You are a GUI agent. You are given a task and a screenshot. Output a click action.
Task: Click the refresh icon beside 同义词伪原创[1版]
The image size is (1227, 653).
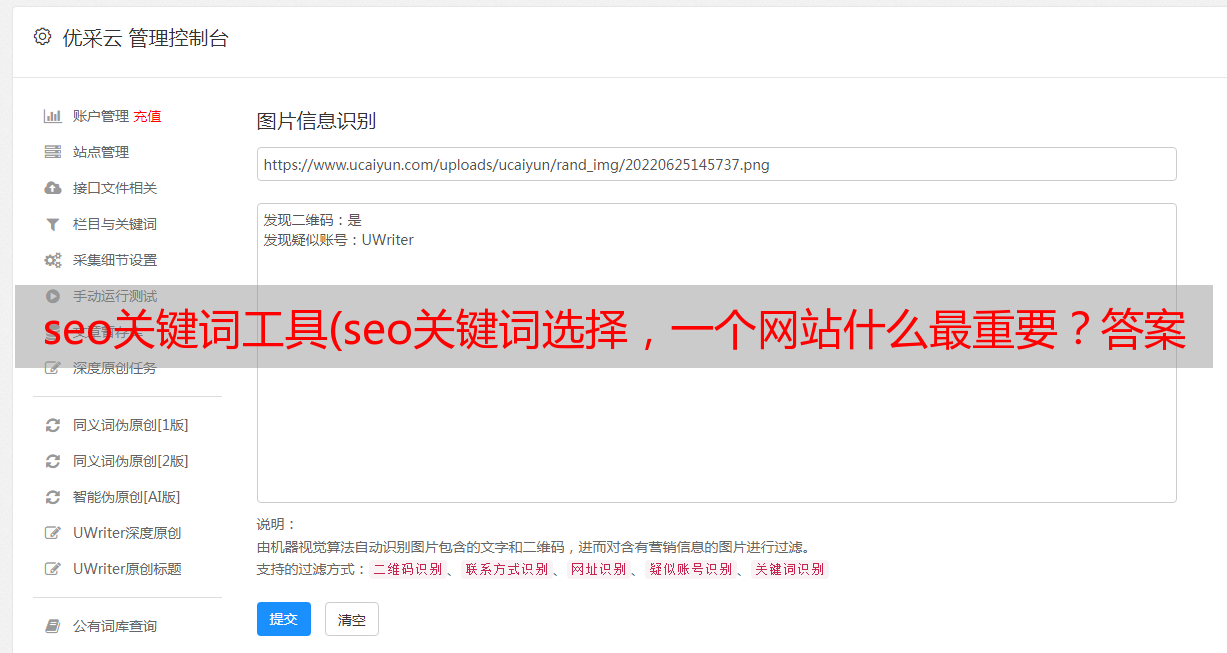(x=53, y=425)
